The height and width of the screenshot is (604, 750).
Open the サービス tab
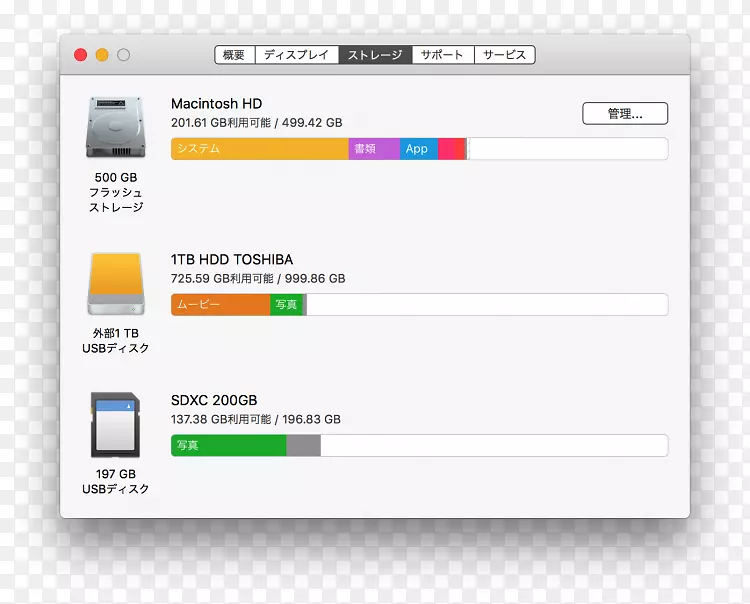click(x=505, y=55)
